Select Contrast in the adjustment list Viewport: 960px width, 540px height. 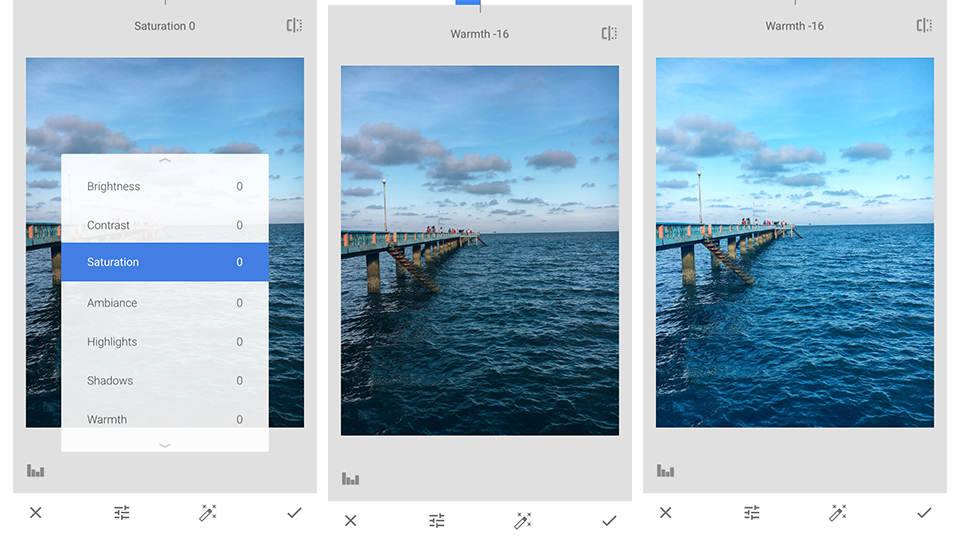click(x=165, y=225)
